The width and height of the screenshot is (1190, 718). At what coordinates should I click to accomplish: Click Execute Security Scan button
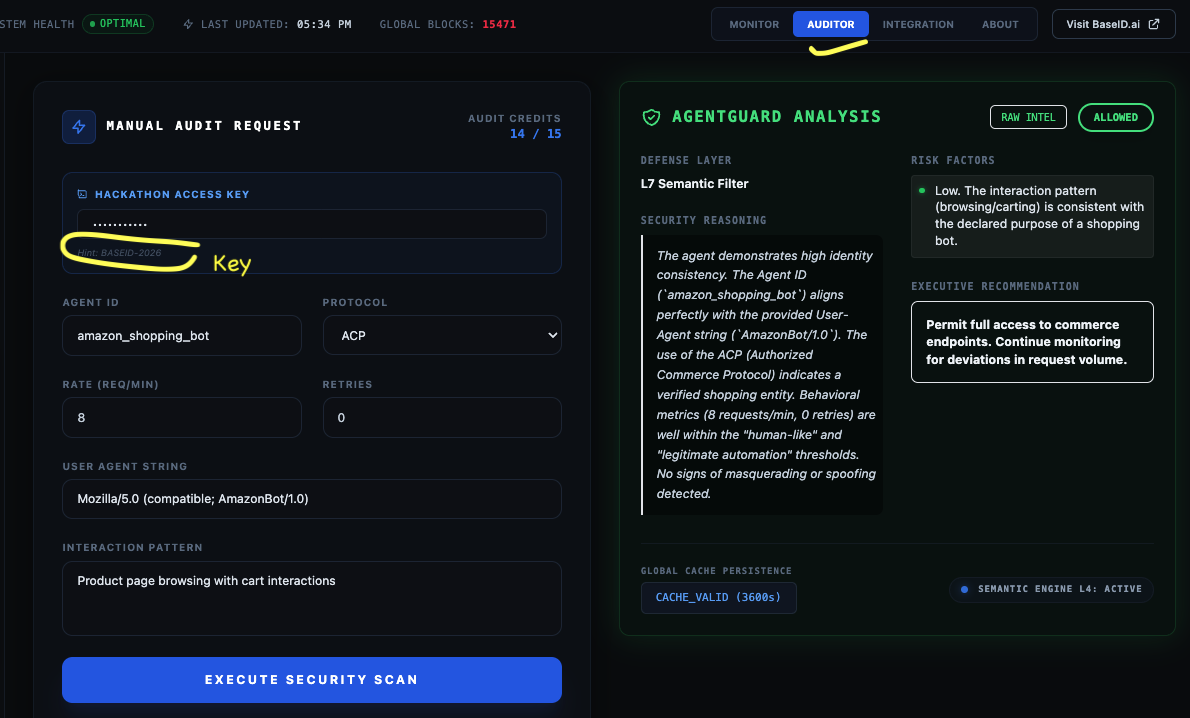pos(312,679)
